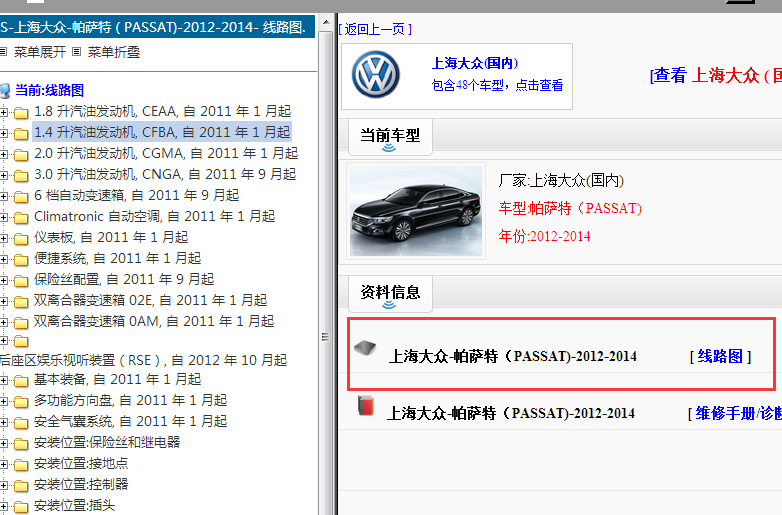The image size is (782, 515).
Task: Click folder icon of 安装位置:接地点
Action: pyautogui.click(x=21, y=465)
